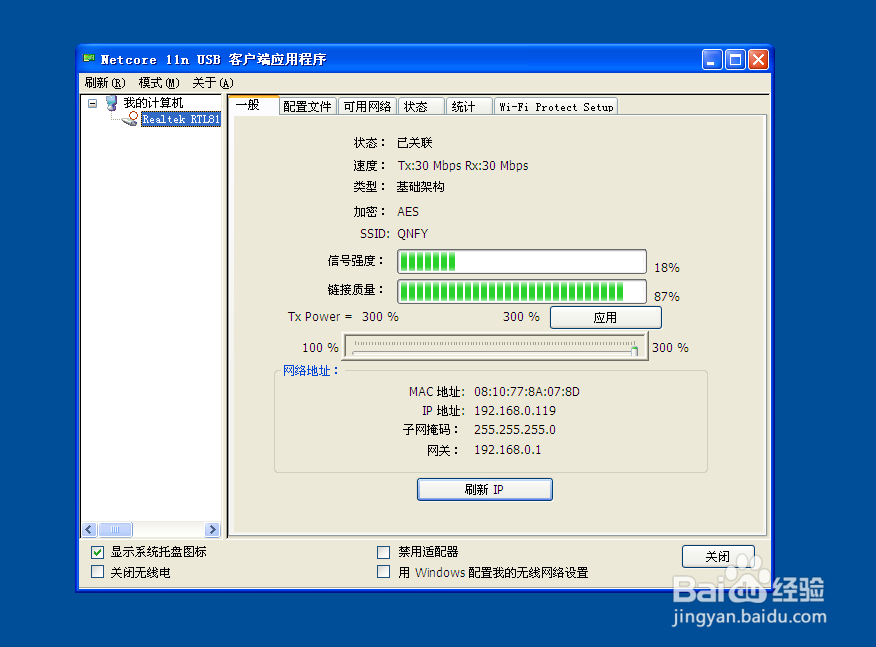Collapse the 我的计算机 tree node
876x647 pixels.
[x=93, y=103]
